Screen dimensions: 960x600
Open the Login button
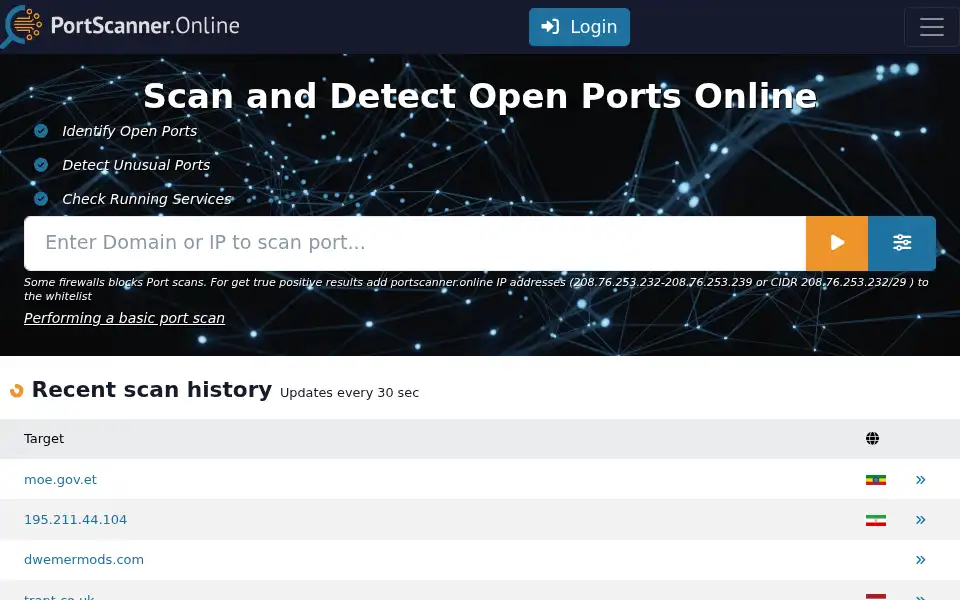click(x=579, y=27)
